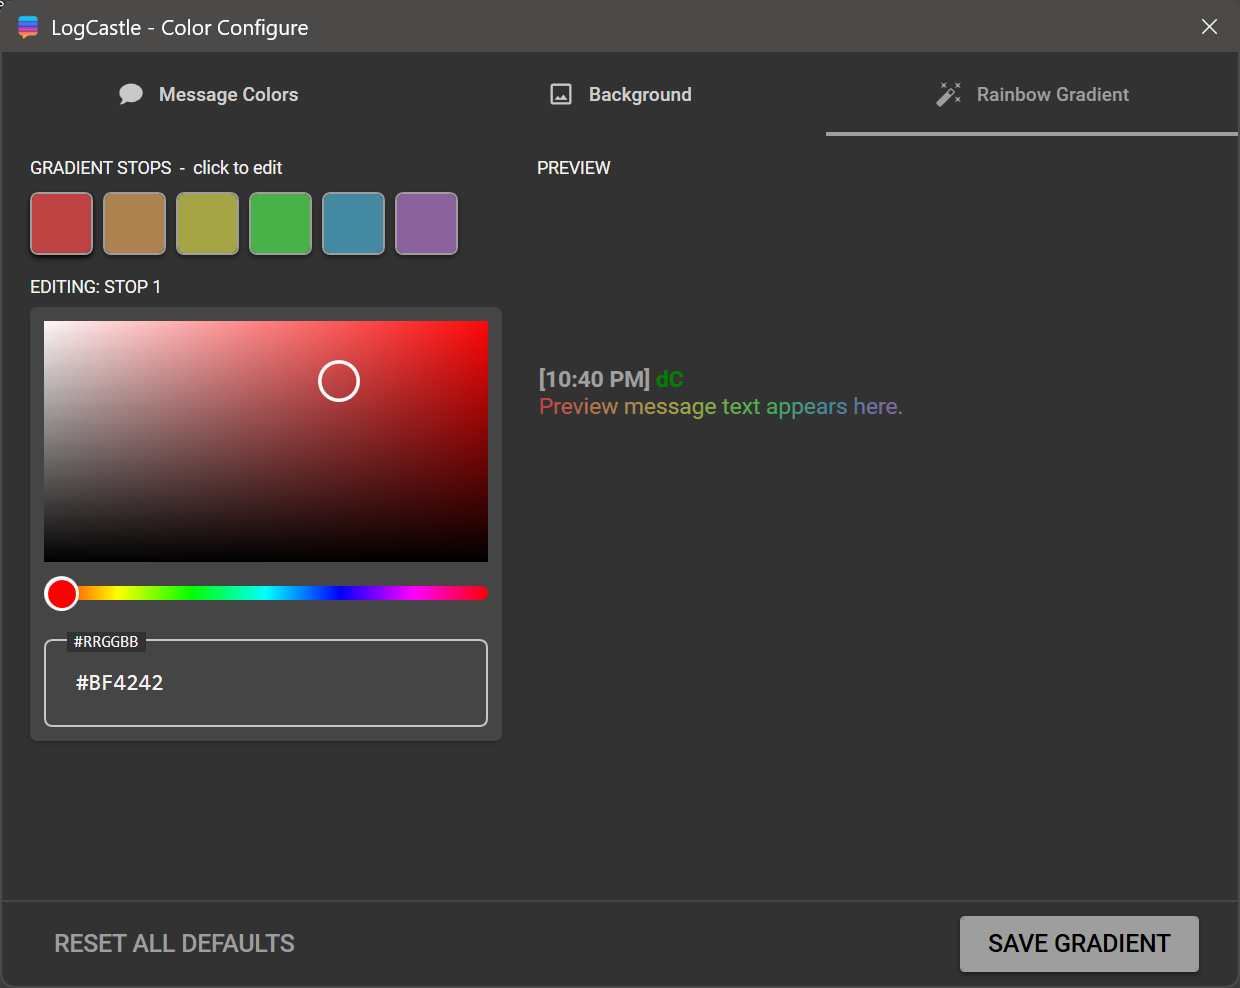Select the red gradient stop for editing

[61, 223]
